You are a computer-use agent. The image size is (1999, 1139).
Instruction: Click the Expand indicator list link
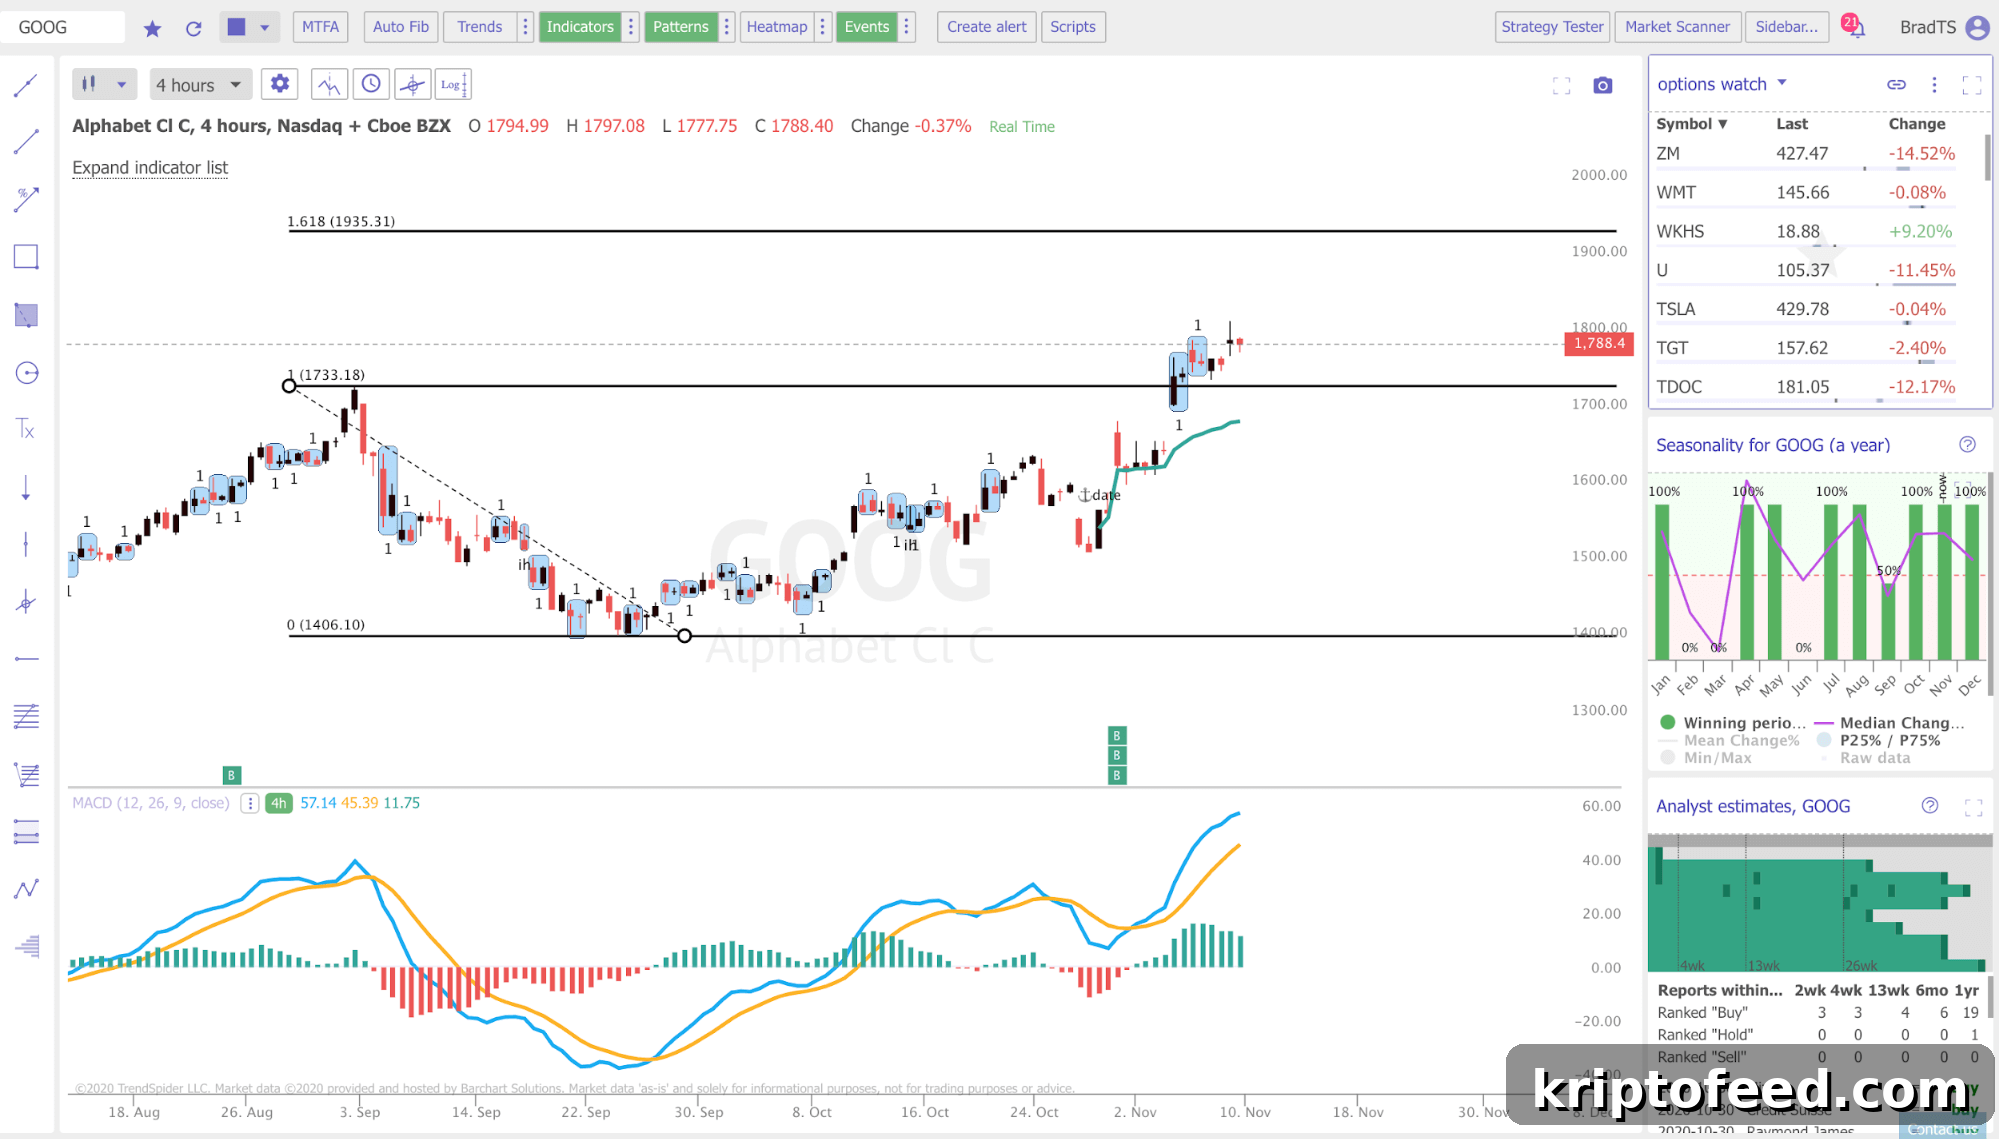coord(150,168)
